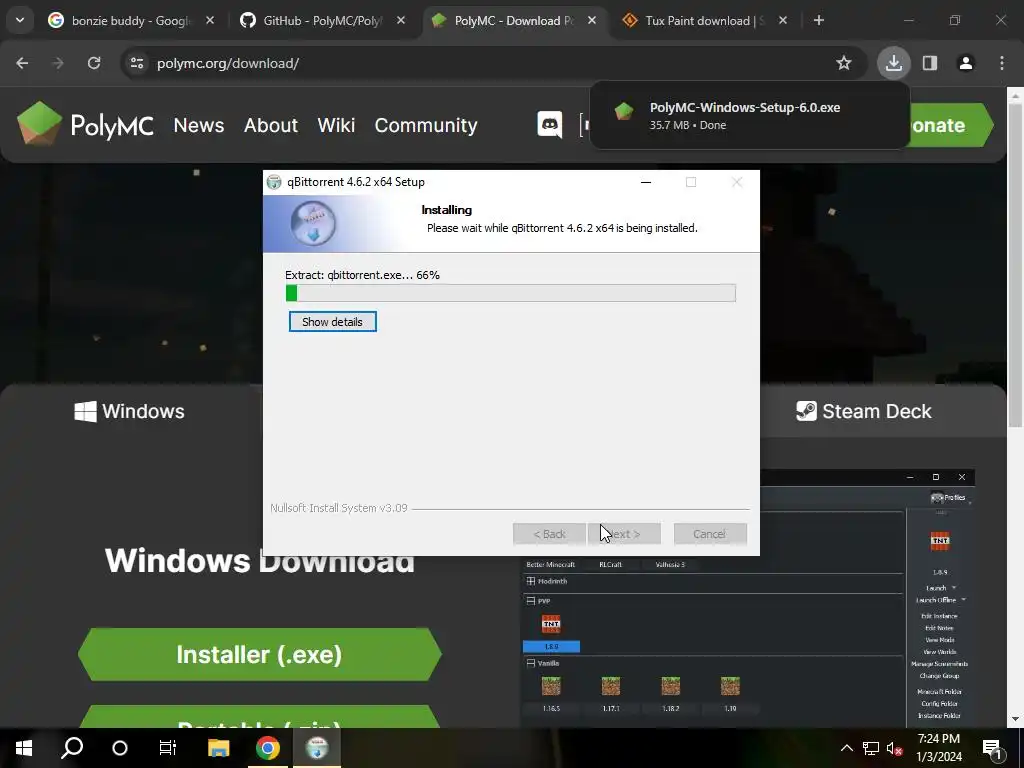Minimize the qBittorrent Setup window
Viewport: 1024px width, 768px height.
tap(646, 182)
